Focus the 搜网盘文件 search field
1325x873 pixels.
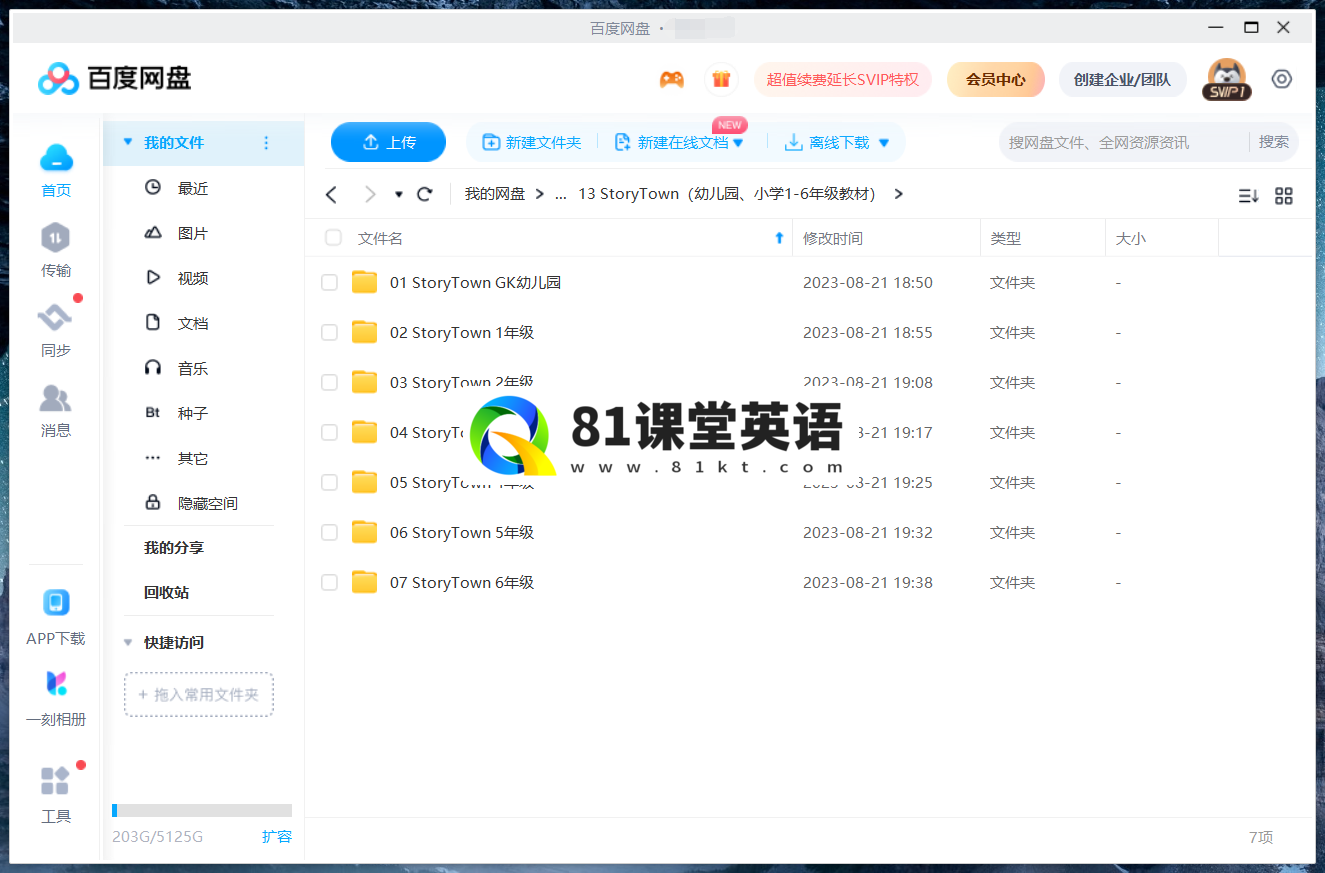(1124, 142)
